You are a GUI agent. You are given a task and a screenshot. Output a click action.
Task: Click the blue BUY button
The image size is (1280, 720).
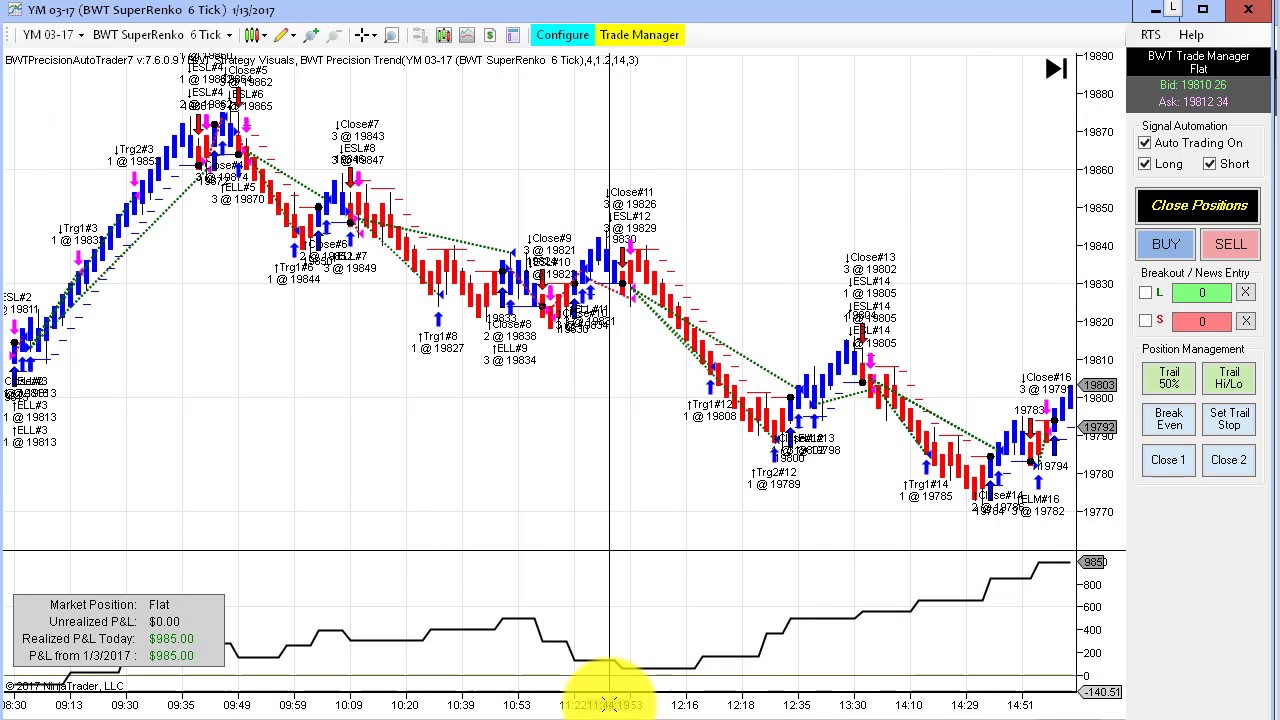pos(1166,245)
